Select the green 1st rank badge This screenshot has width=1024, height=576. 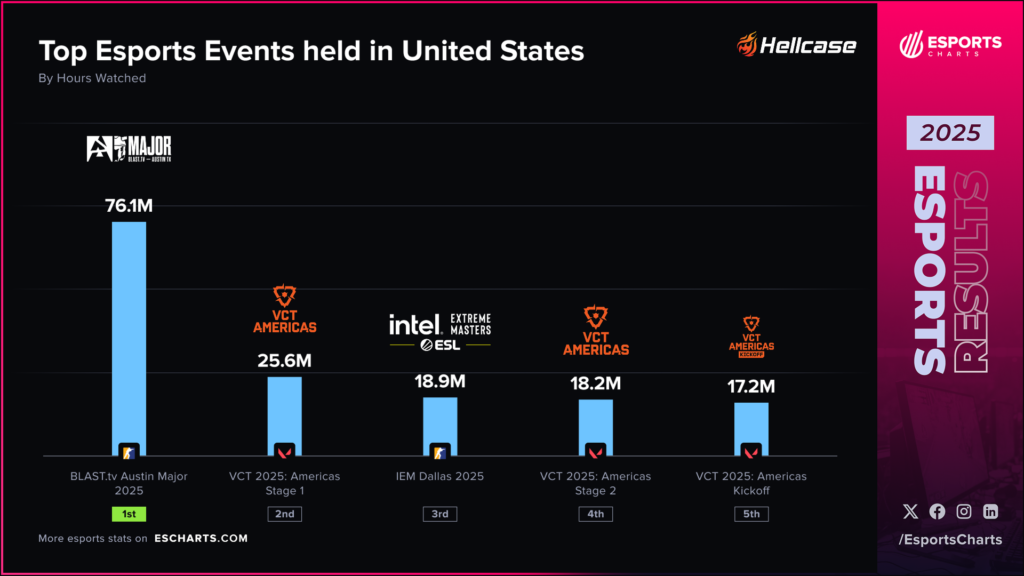point(128,514)
